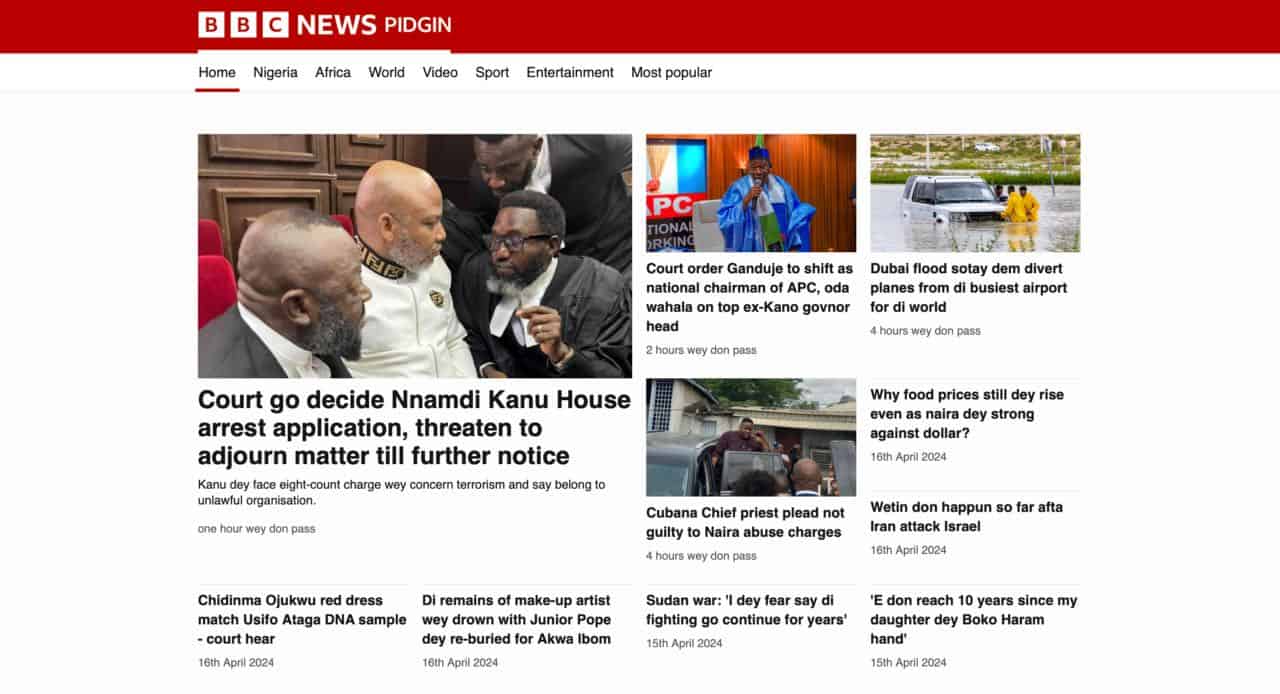Open the Entertainment section
Viewport: 1280px width, 694px height.
(570, 72)
